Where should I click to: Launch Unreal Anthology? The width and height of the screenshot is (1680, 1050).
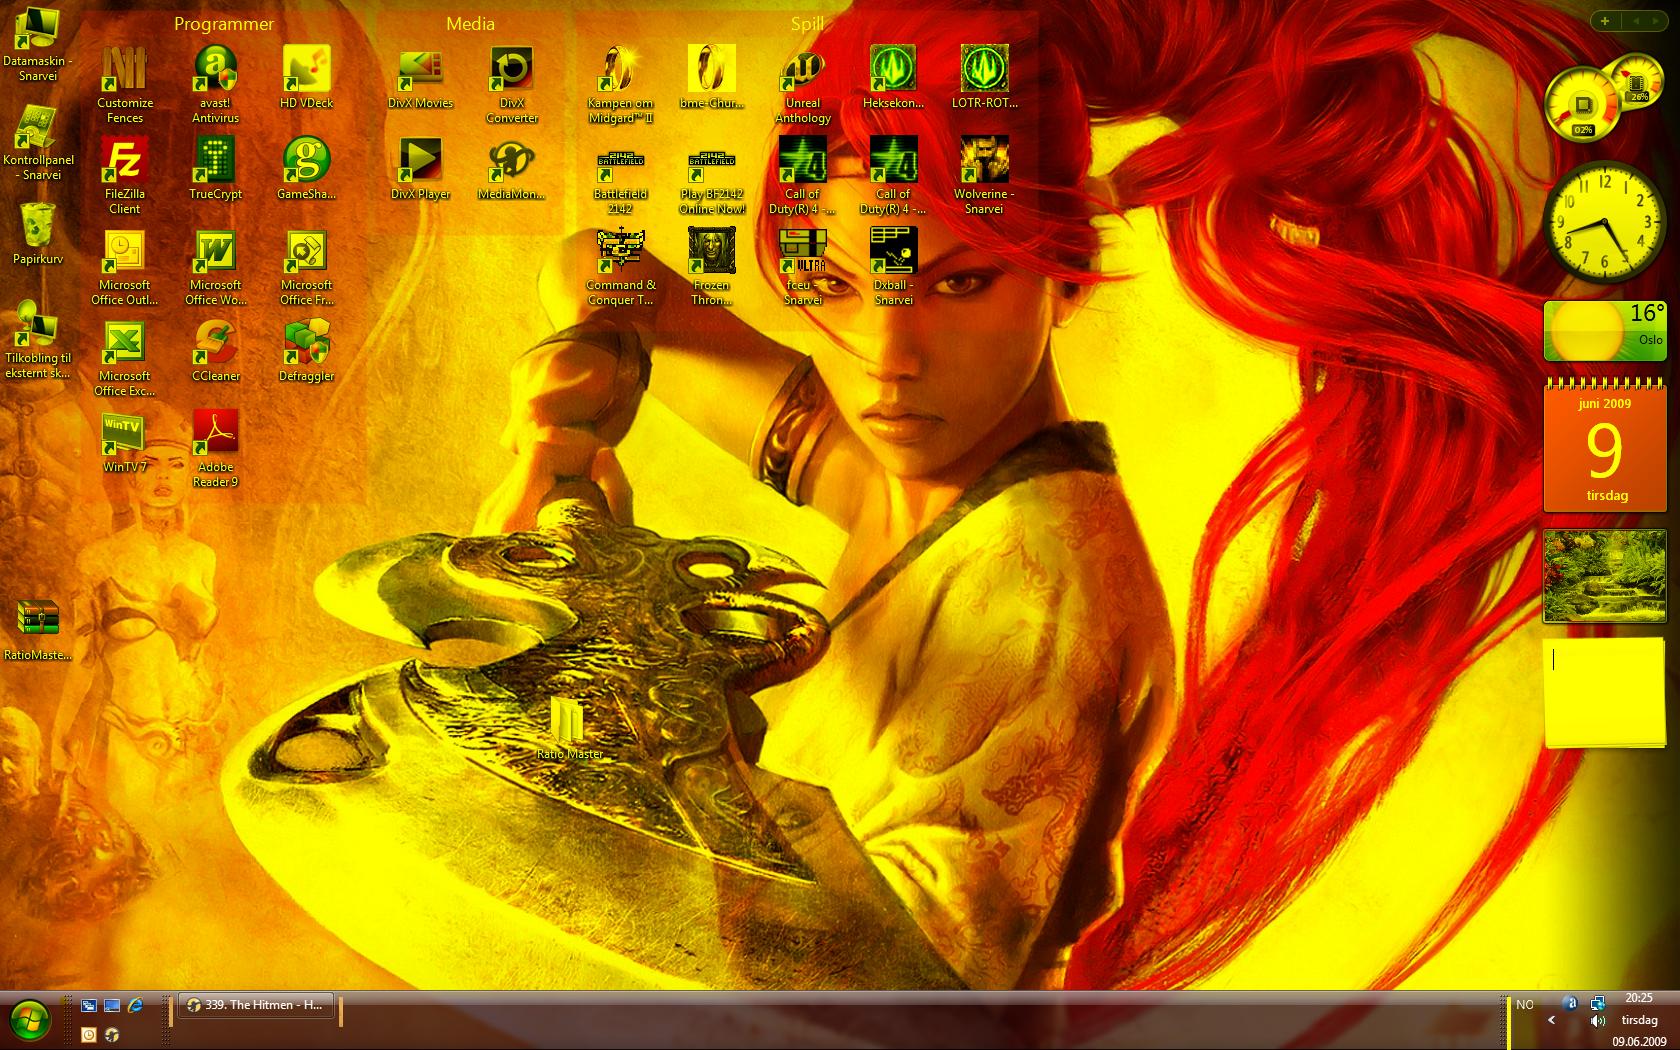[802, 85]
